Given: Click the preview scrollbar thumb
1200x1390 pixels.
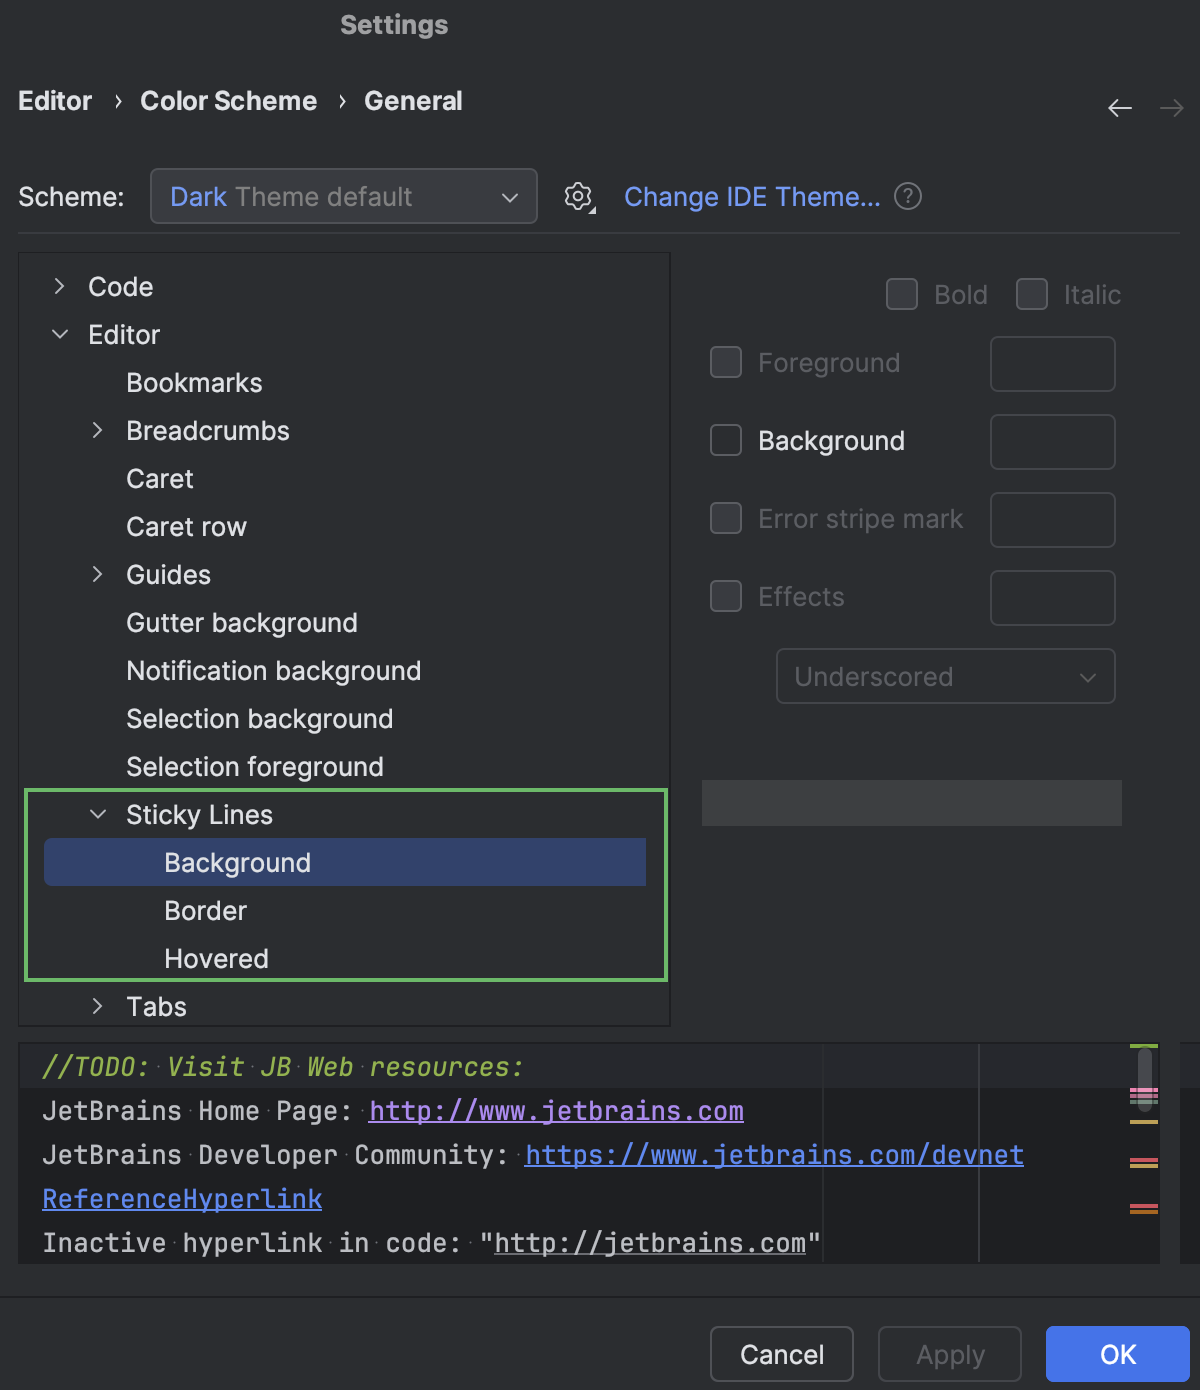Looking at the screenshot, I should [1145, 1080].
